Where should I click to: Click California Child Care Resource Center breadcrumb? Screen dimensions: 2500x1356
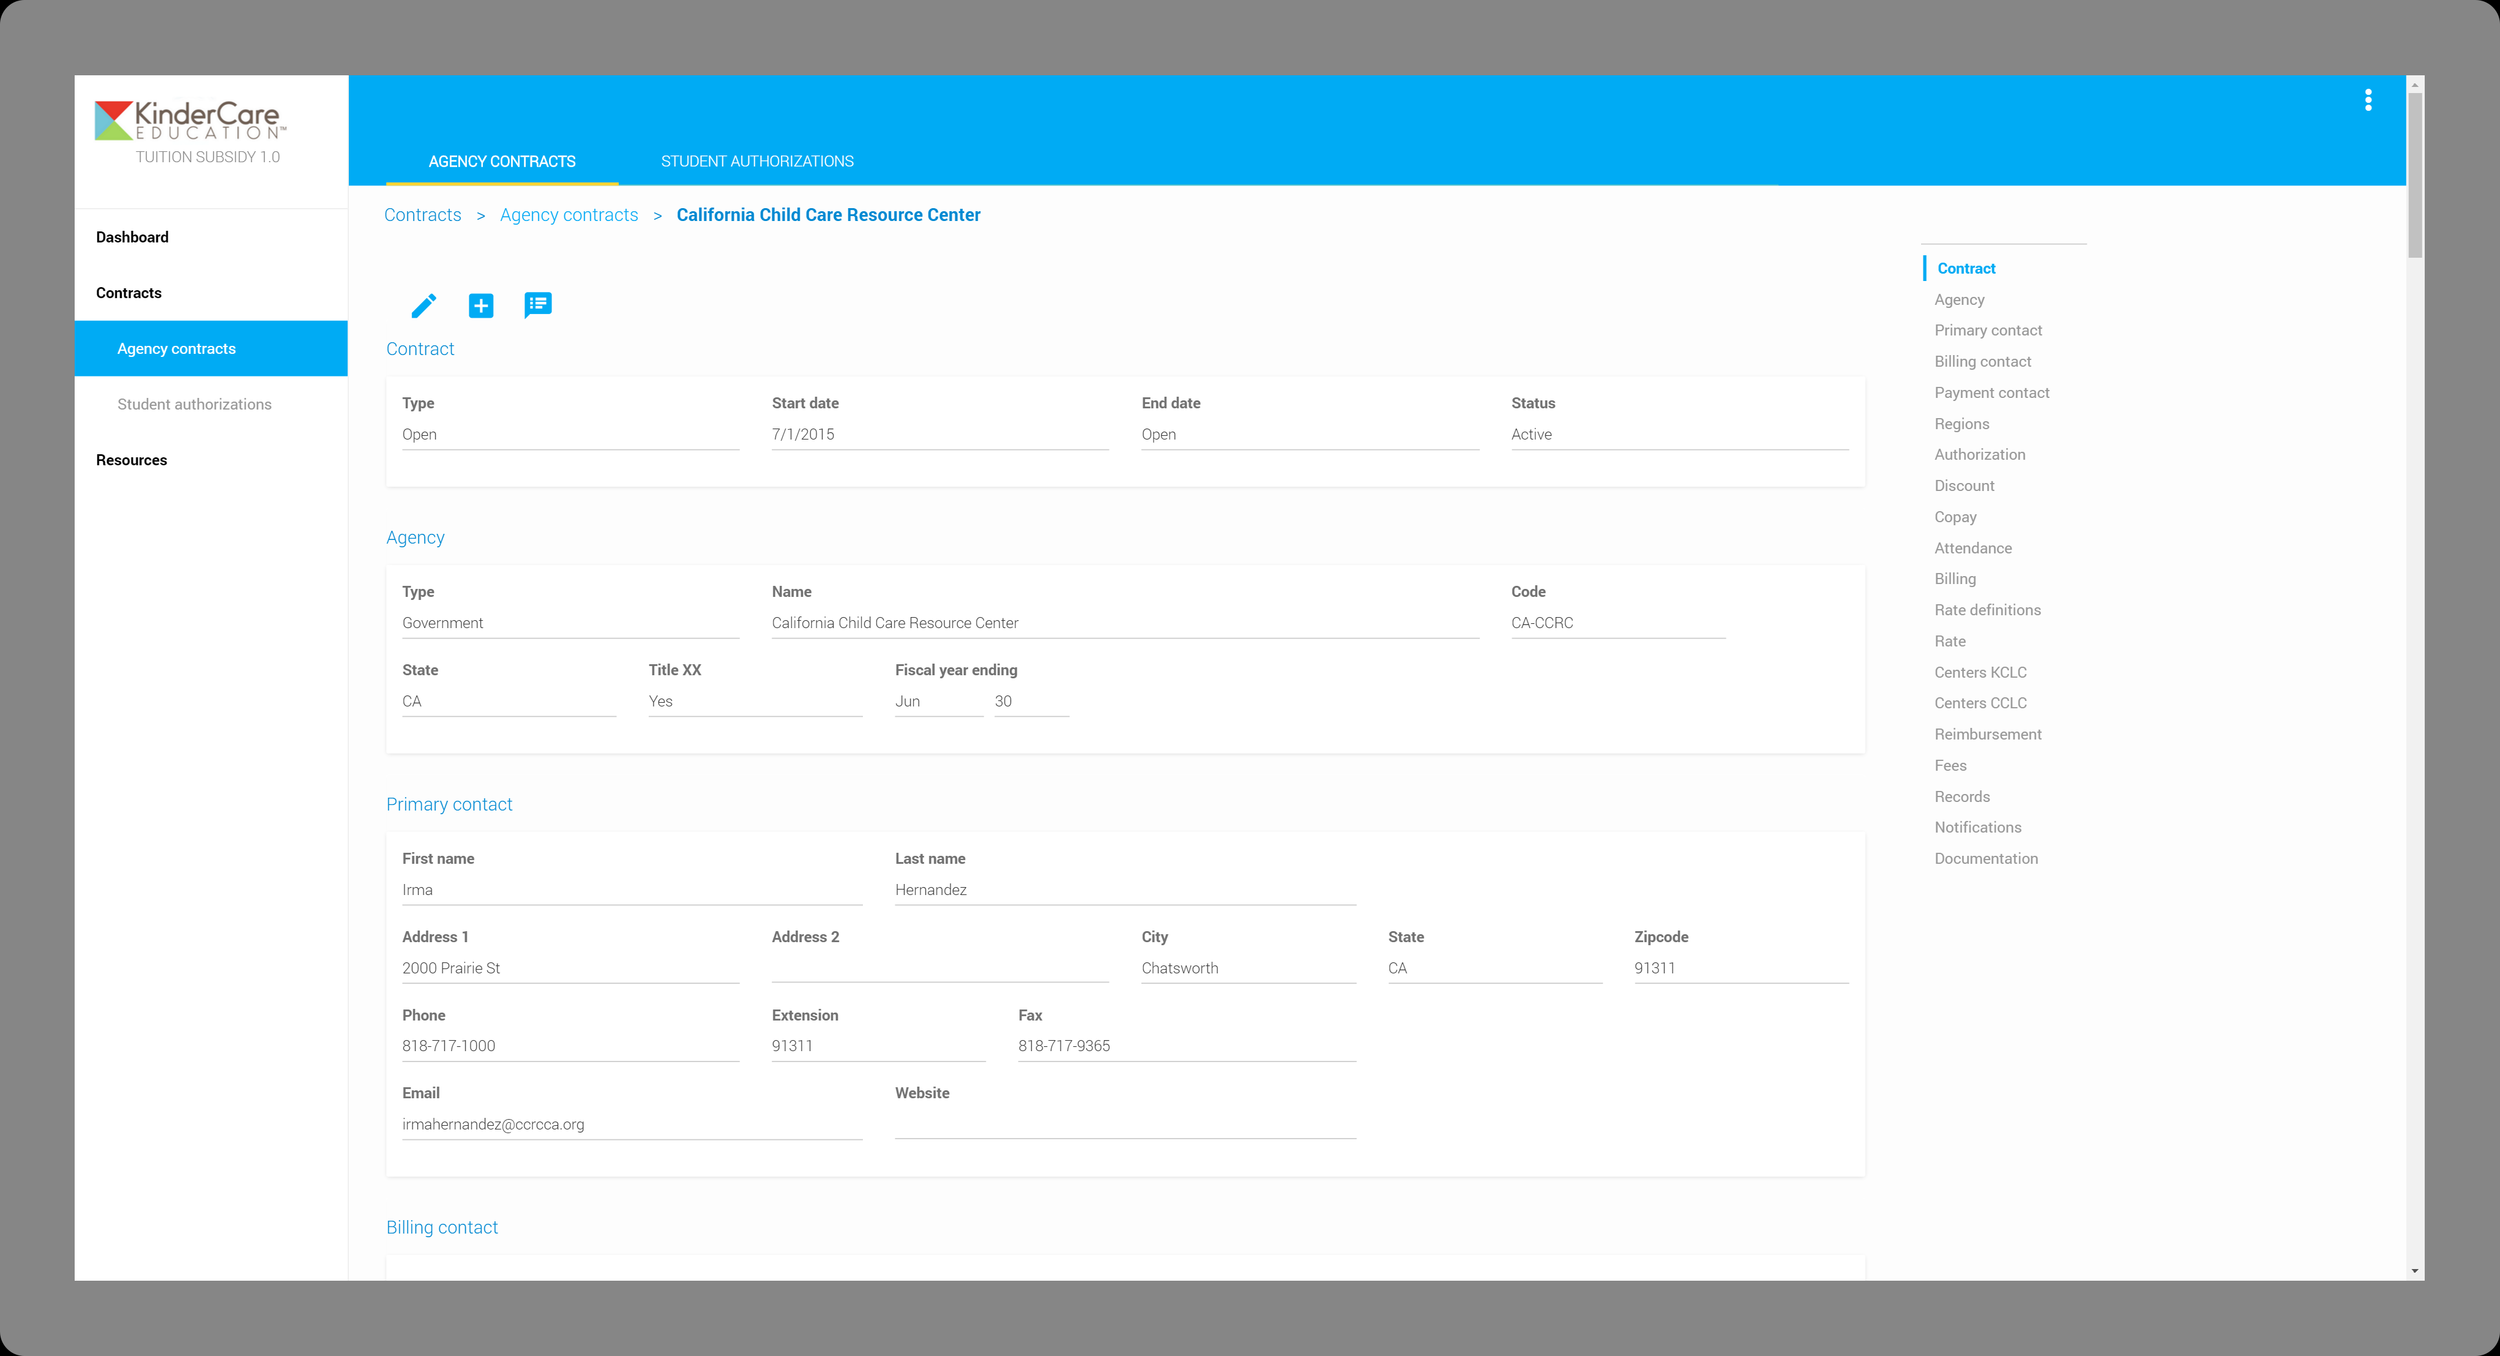coord(828,215)
